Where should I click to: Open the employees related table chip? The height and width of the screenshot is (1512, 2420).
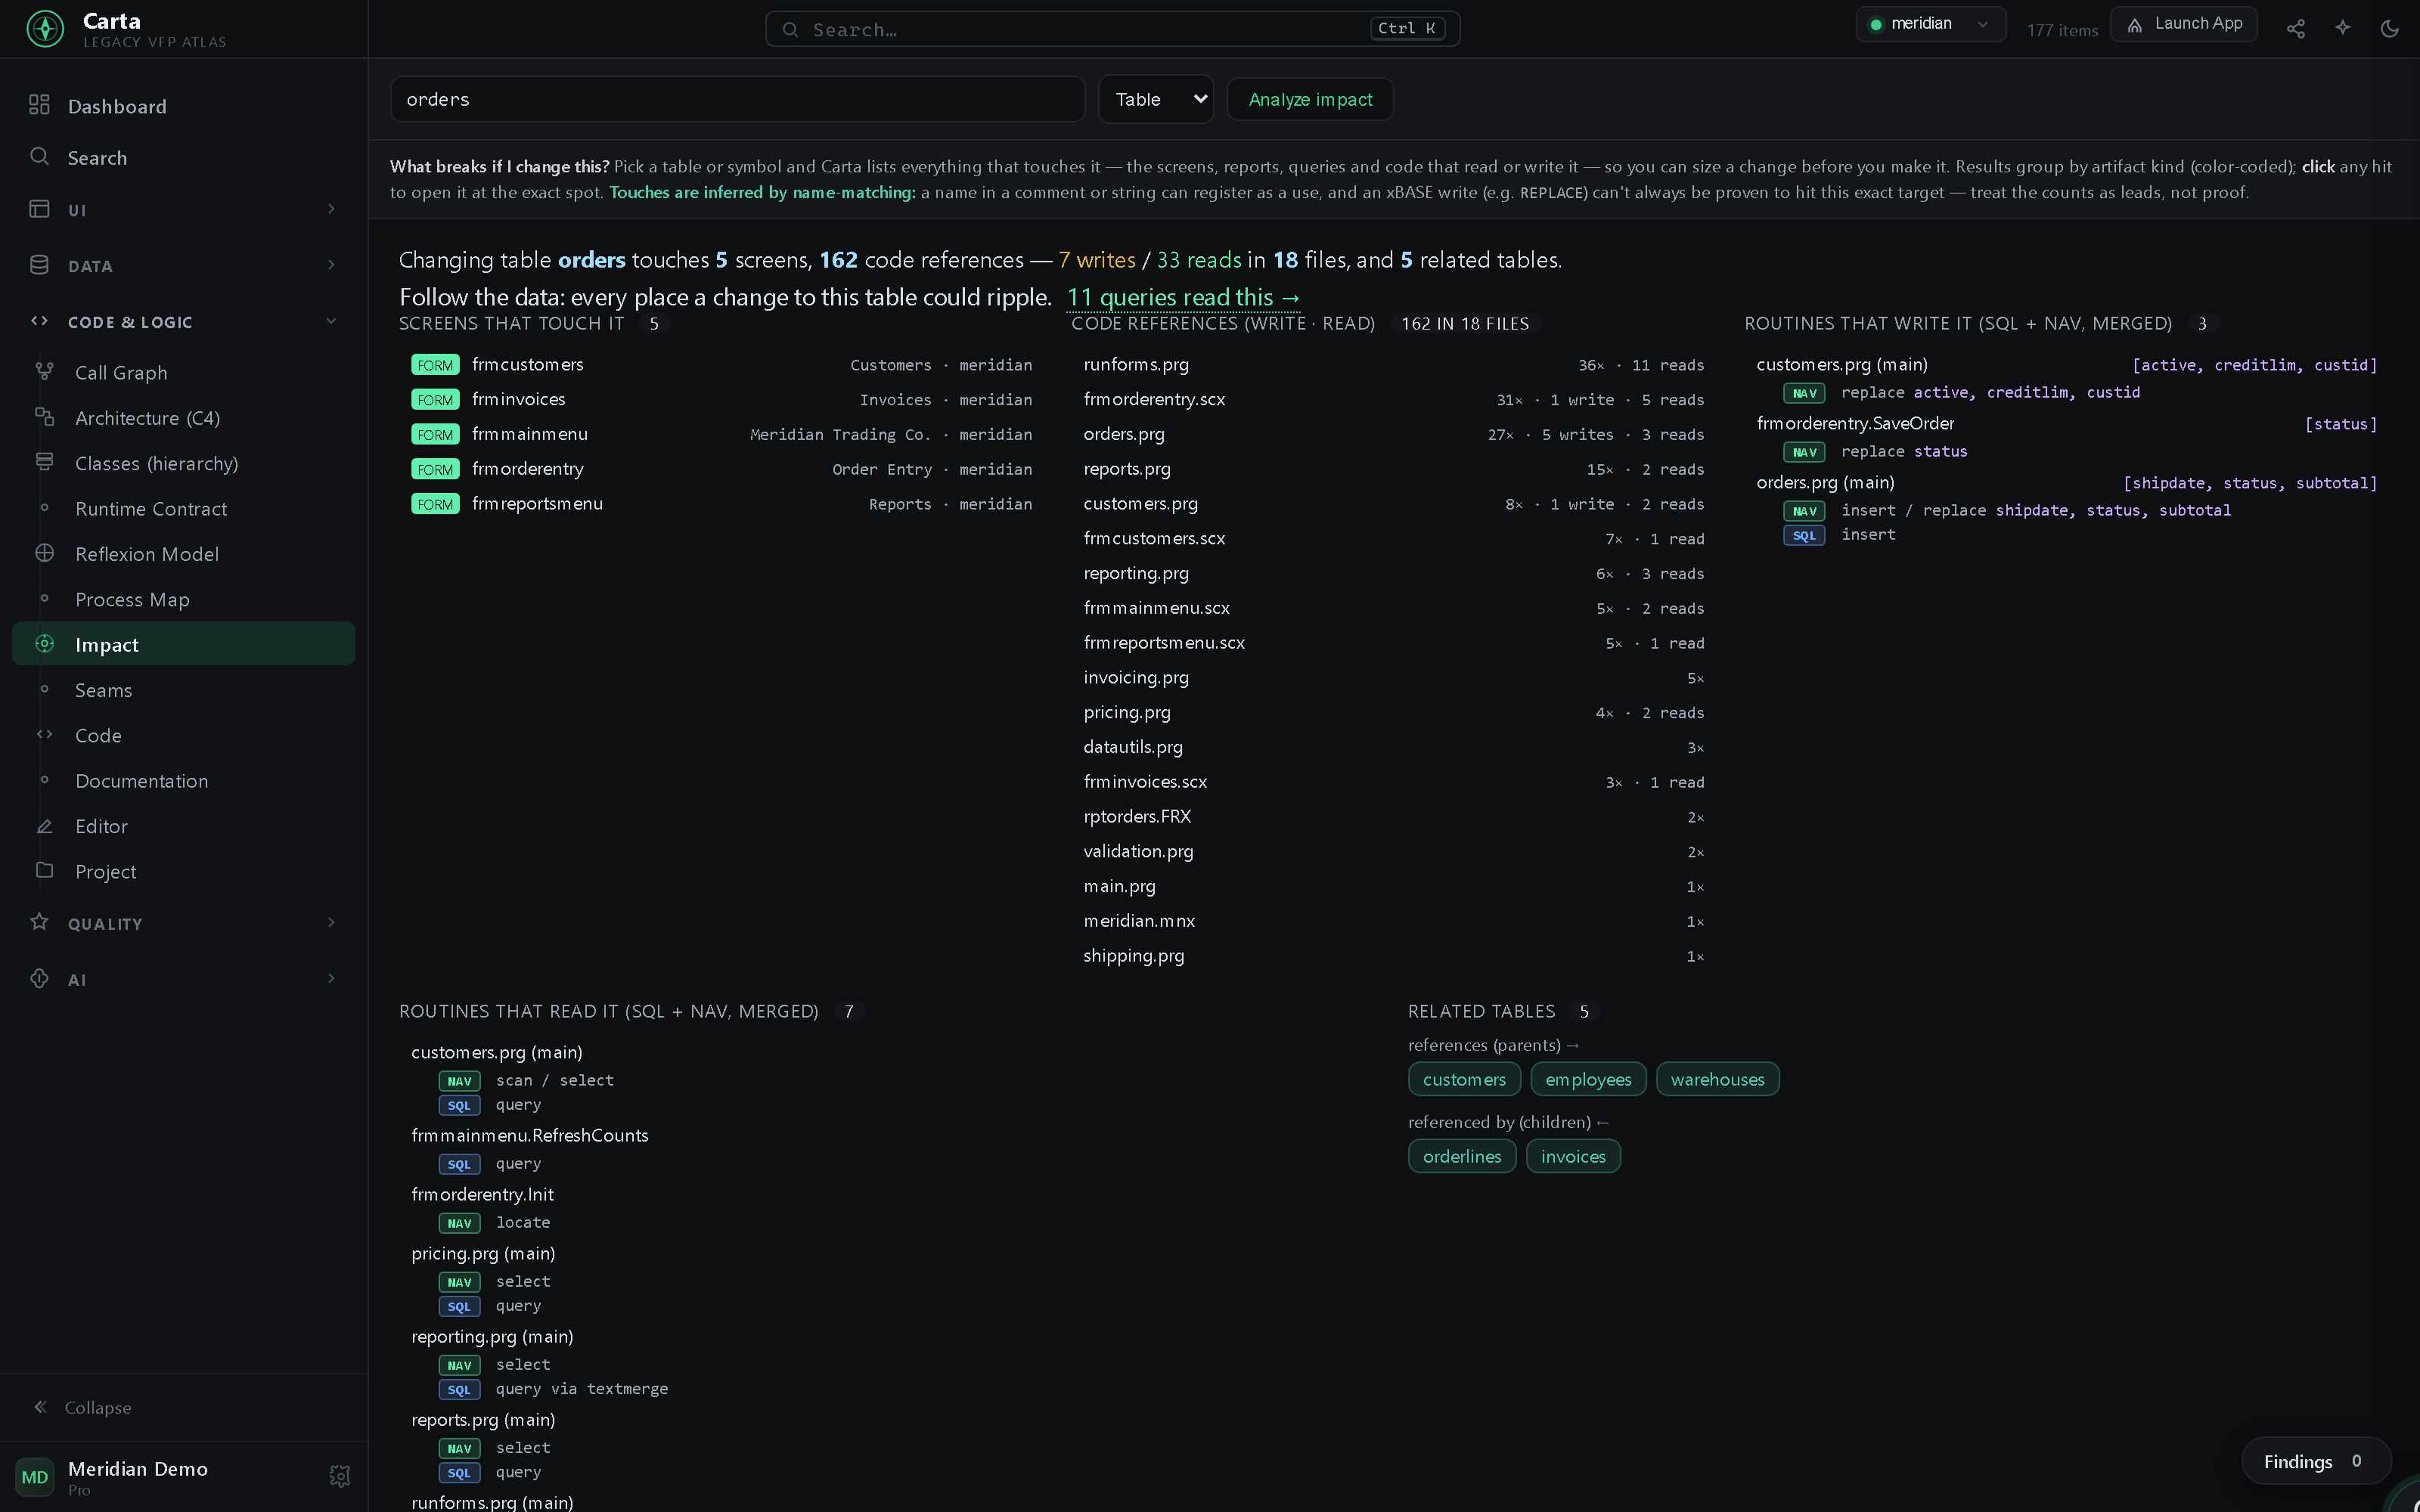[x=1588, y=1079]
